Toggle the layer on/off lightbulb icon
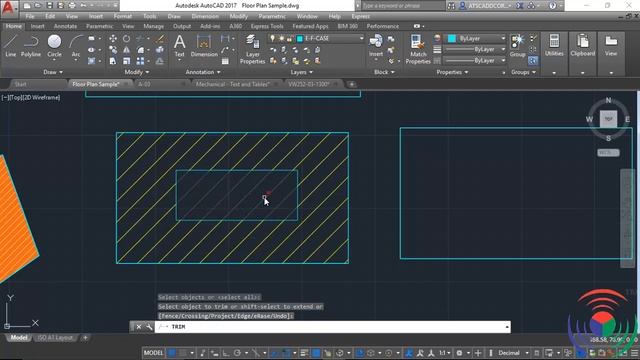Viewport: 640px width, 360px height. tap(272, 38)
